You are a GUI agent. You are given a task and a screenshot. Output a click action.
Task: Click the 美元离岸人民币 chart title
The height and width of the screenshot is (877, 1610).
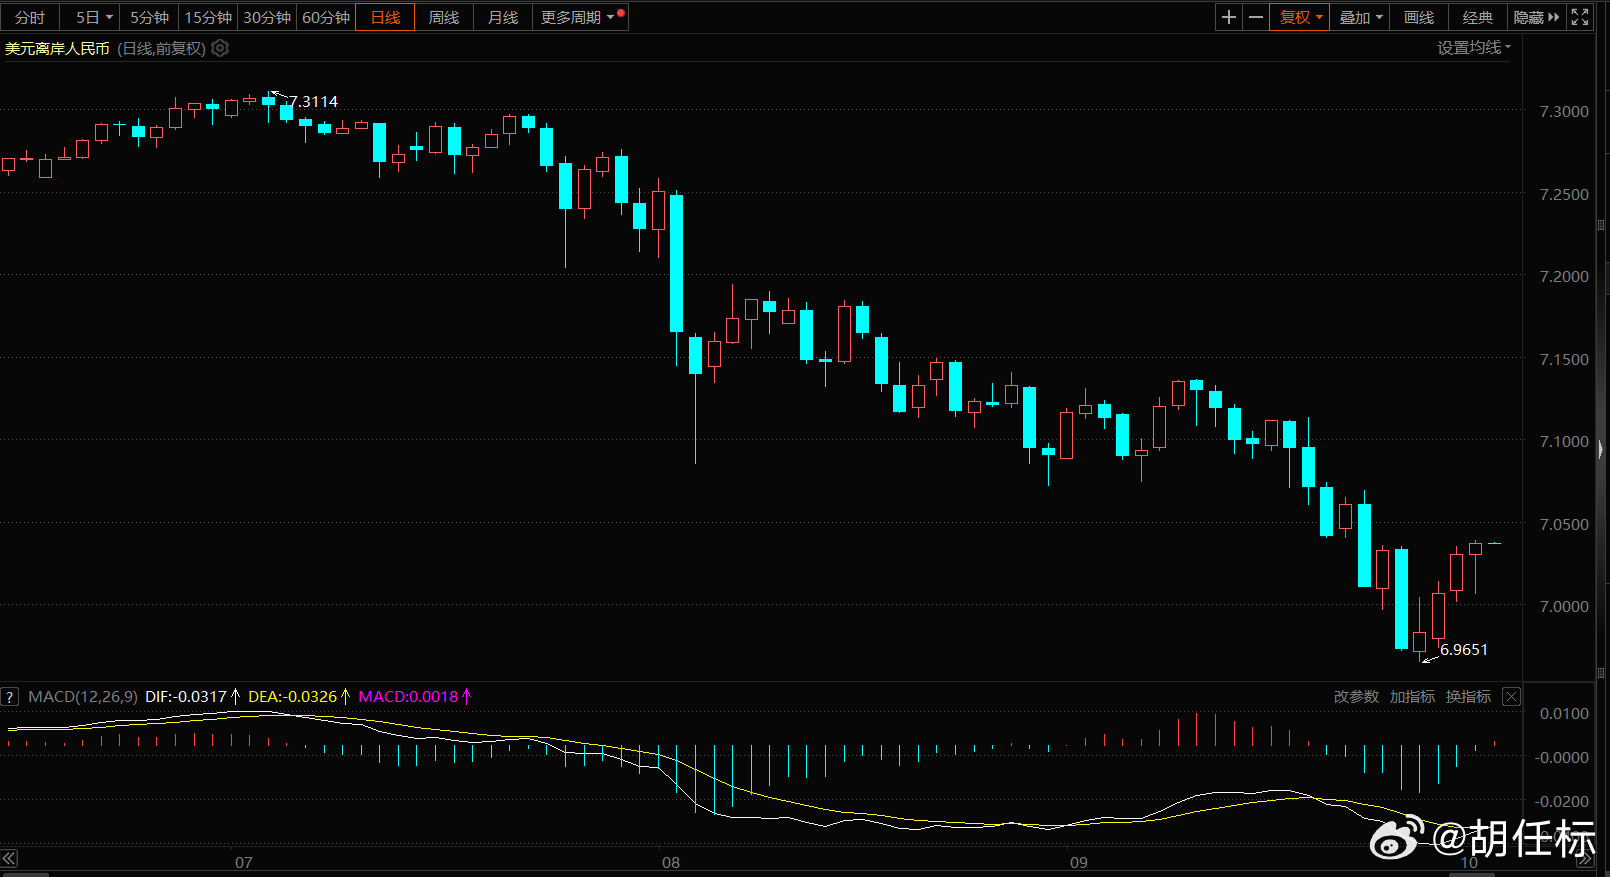pos(57,48)
